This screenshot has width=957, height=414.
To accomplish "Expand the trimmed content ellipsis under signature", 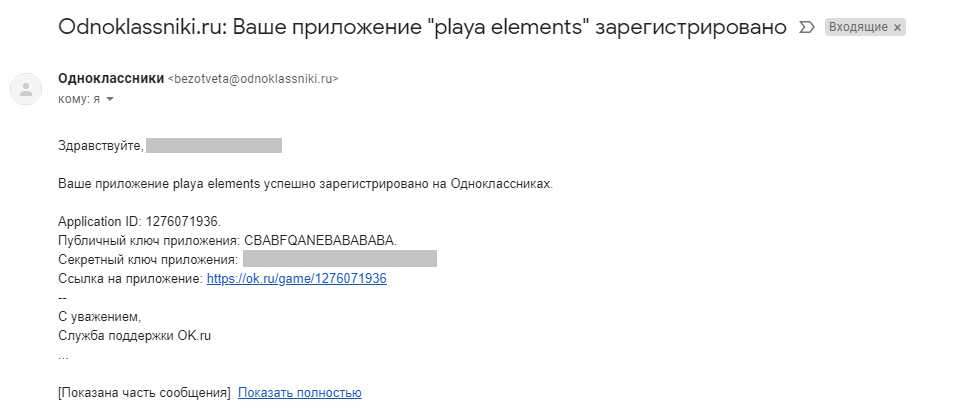I will pyautogui.click(x=63, y=355).
